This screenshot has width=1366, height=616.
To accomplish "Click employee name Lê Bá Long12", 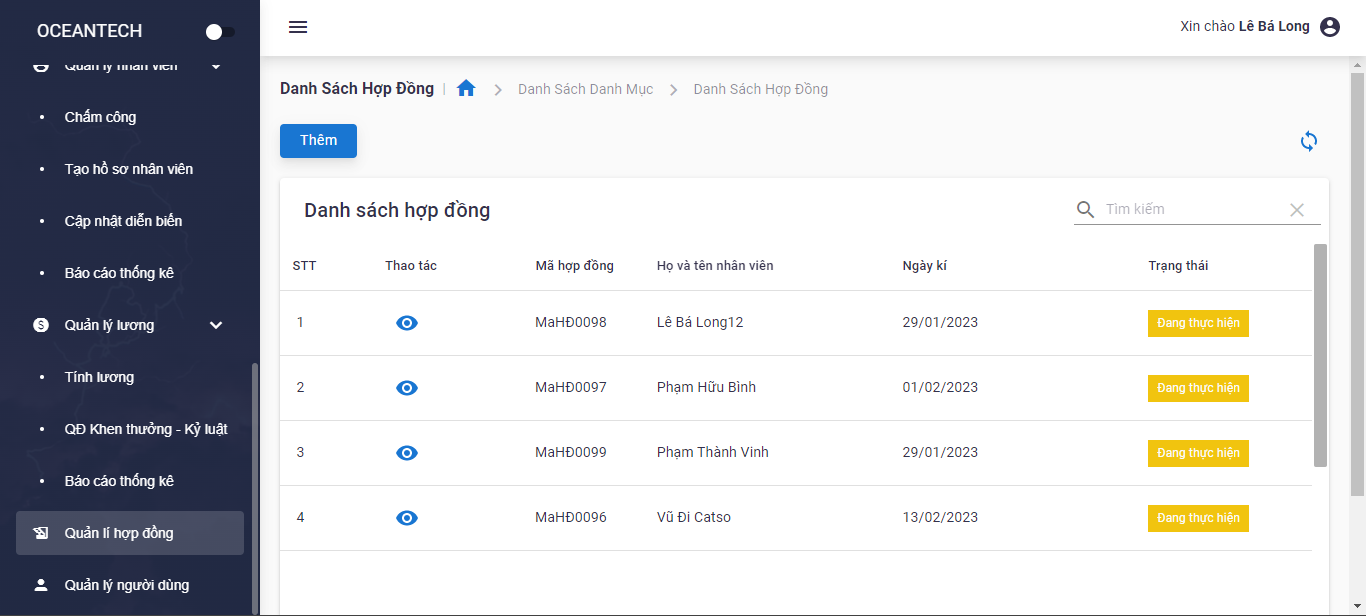I will pyautogui.click(x=700, y=323).
